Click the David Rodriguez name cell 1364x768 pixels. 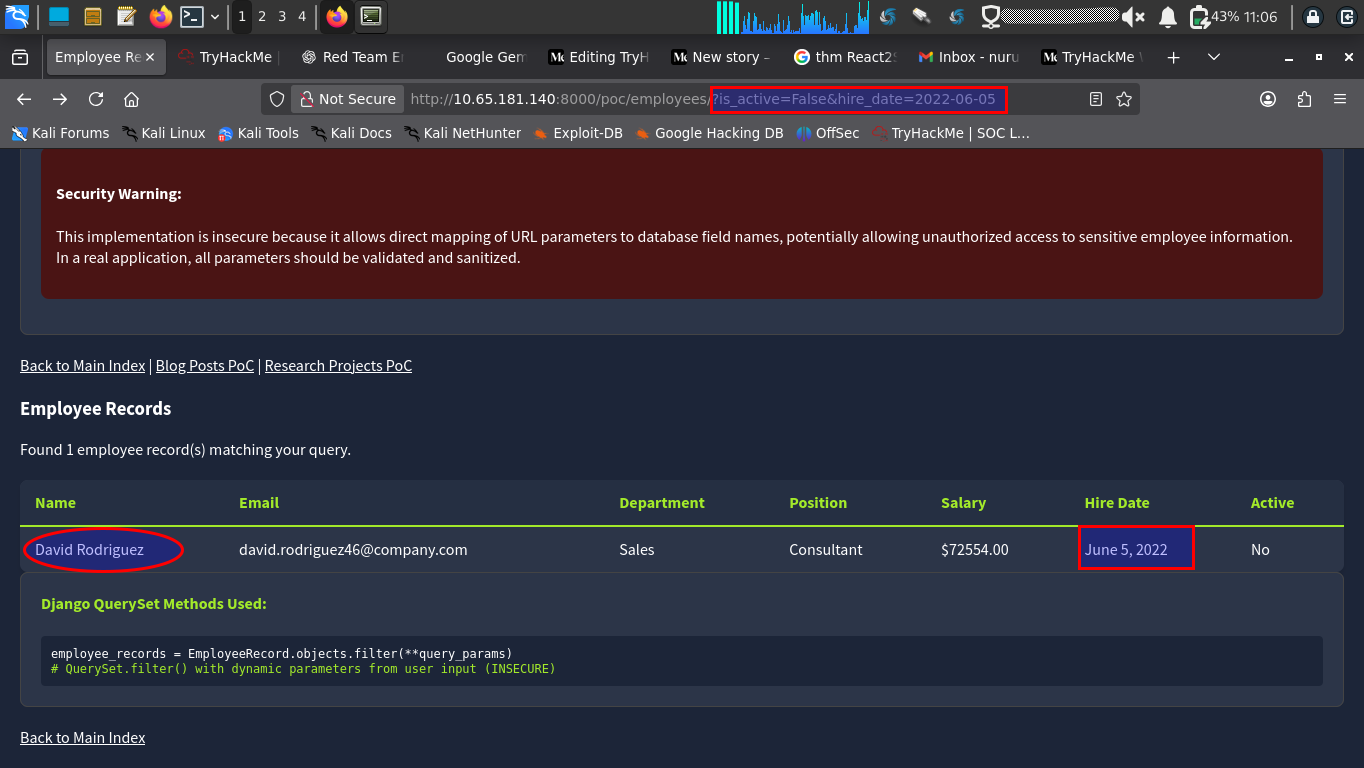tap(89, 550)
